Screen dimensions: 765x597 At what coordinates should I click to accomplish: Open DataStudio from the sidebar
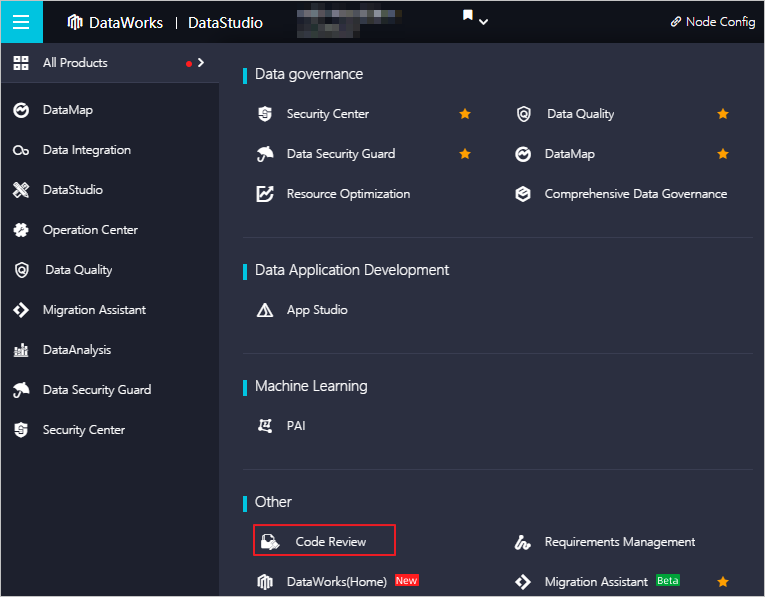click(x=73, y=190)
